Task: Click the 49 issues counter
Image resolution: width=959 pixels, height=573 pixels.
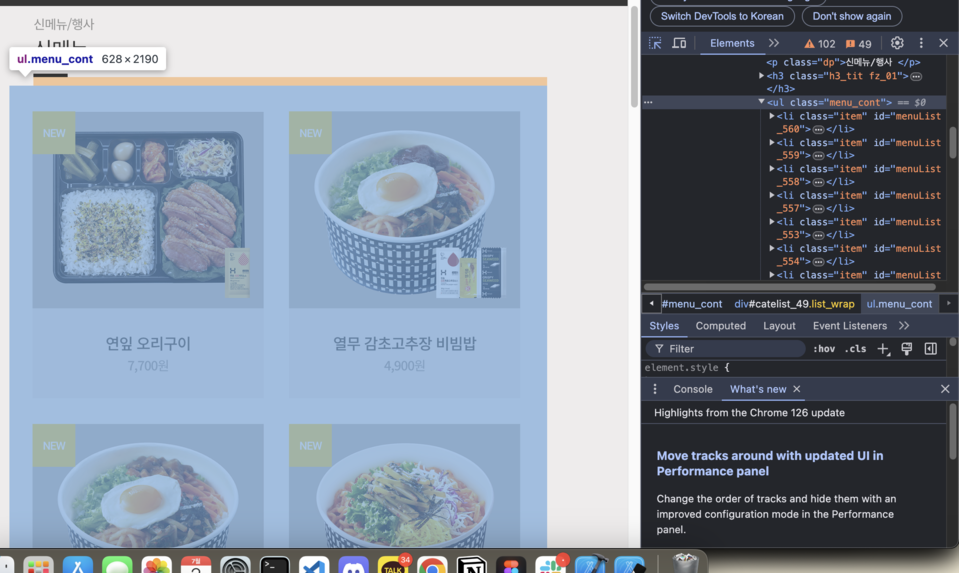Action: point(858,43)
